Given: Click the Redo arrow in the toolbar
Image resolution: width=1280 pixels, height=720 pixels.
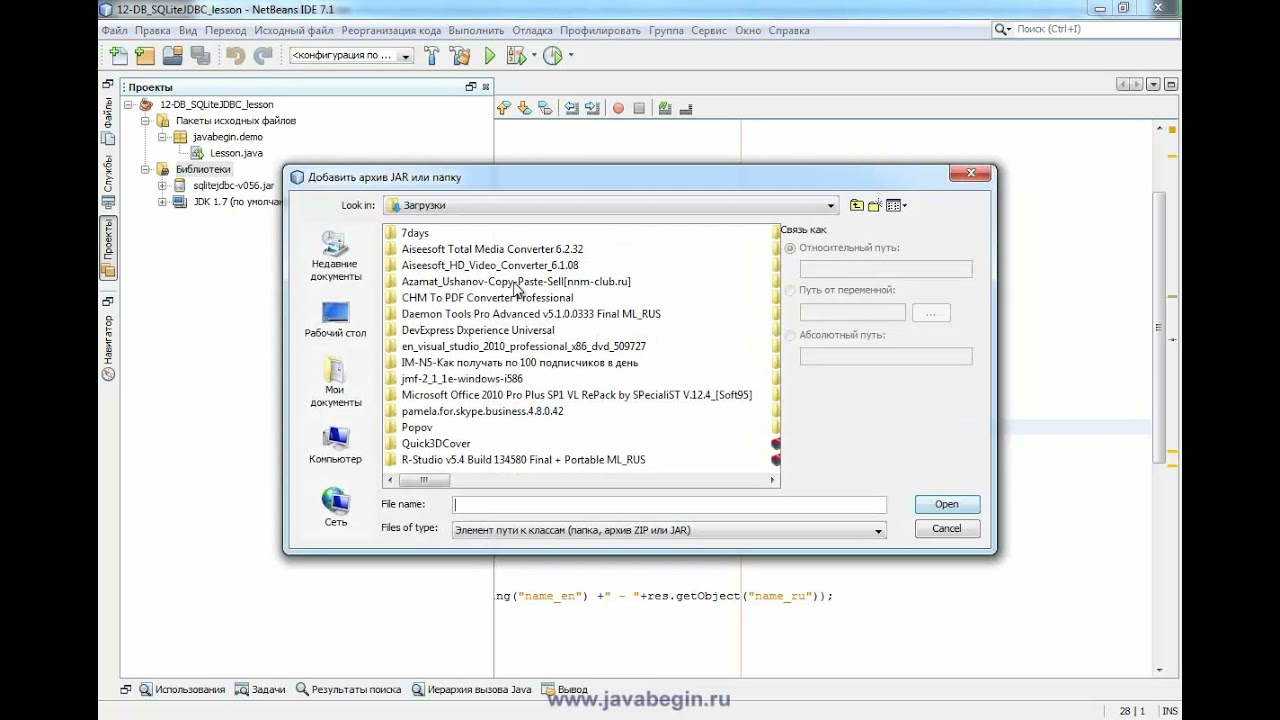Looking at the screenshot, I should pos(262,56).
